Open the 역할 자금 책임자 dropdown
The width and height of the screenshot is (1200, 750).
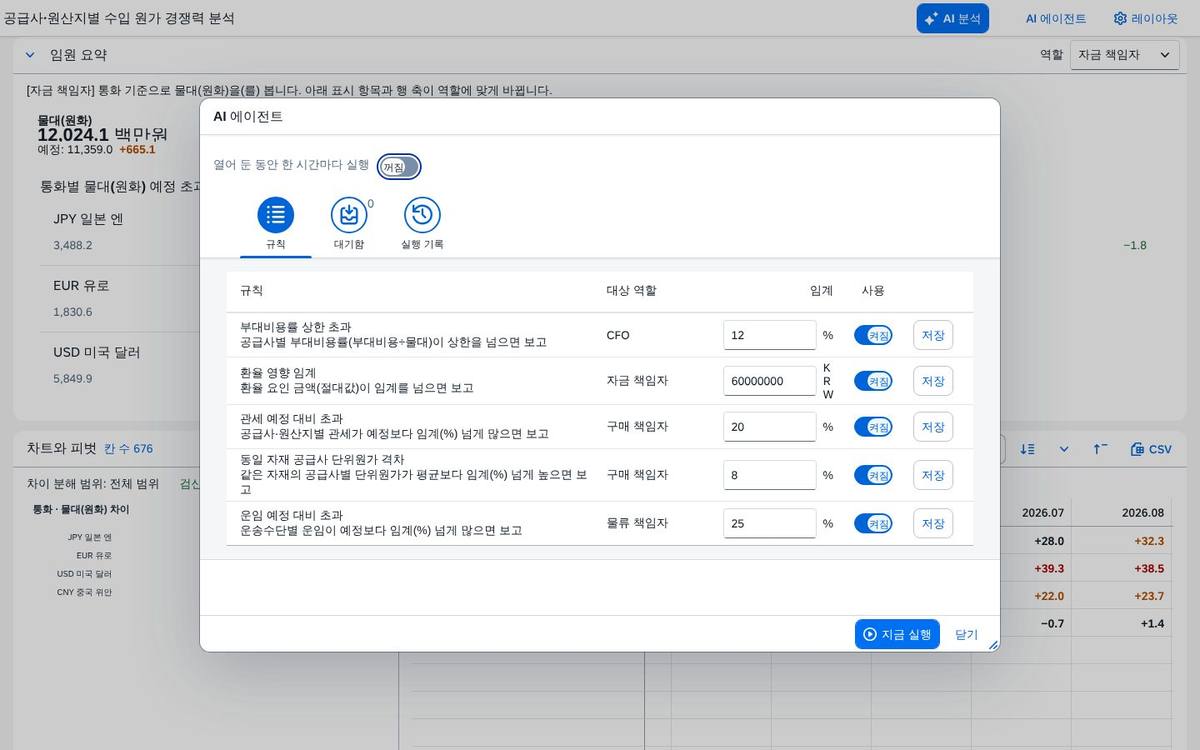[x=1125, y=55]
